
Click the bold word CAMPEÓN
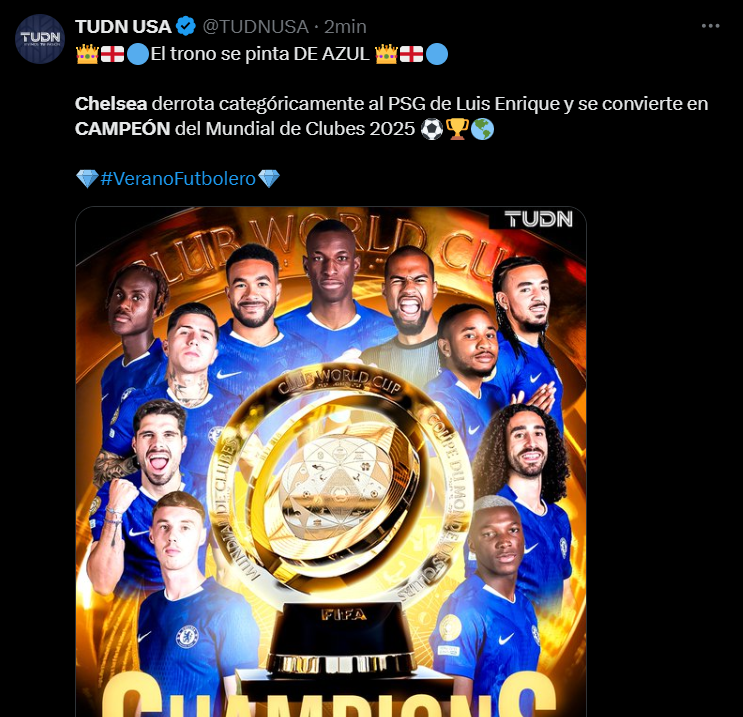pos(123,129)
